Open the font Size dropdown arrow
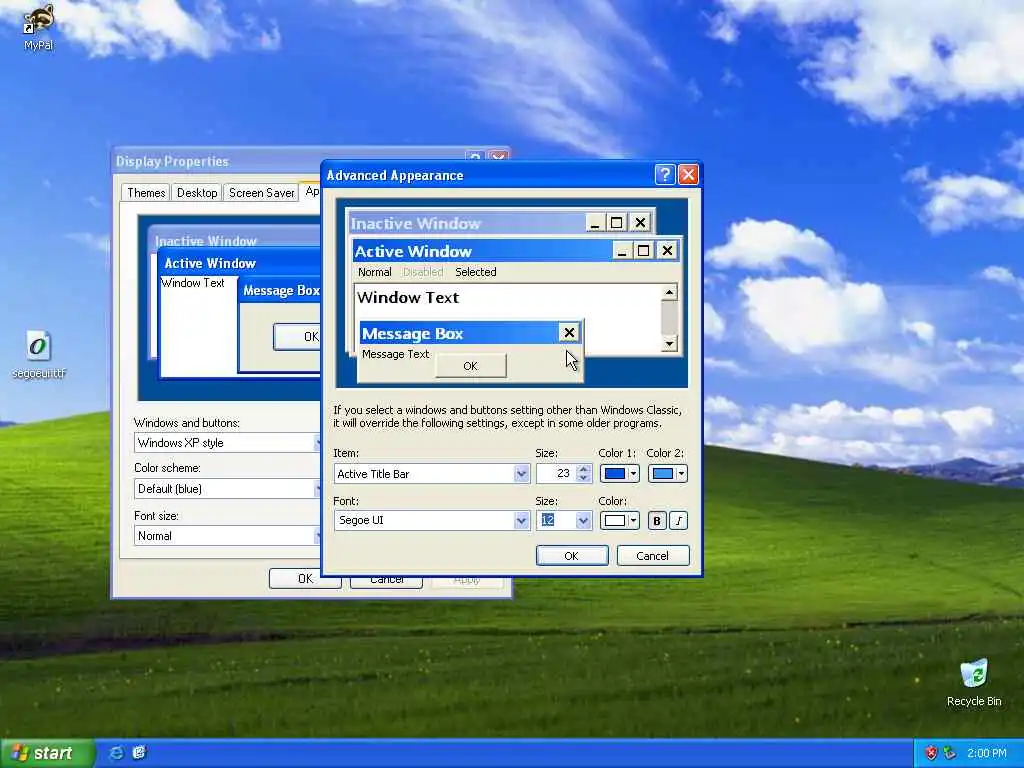The height and width of the screenshot is (768, 1024). 583,520
